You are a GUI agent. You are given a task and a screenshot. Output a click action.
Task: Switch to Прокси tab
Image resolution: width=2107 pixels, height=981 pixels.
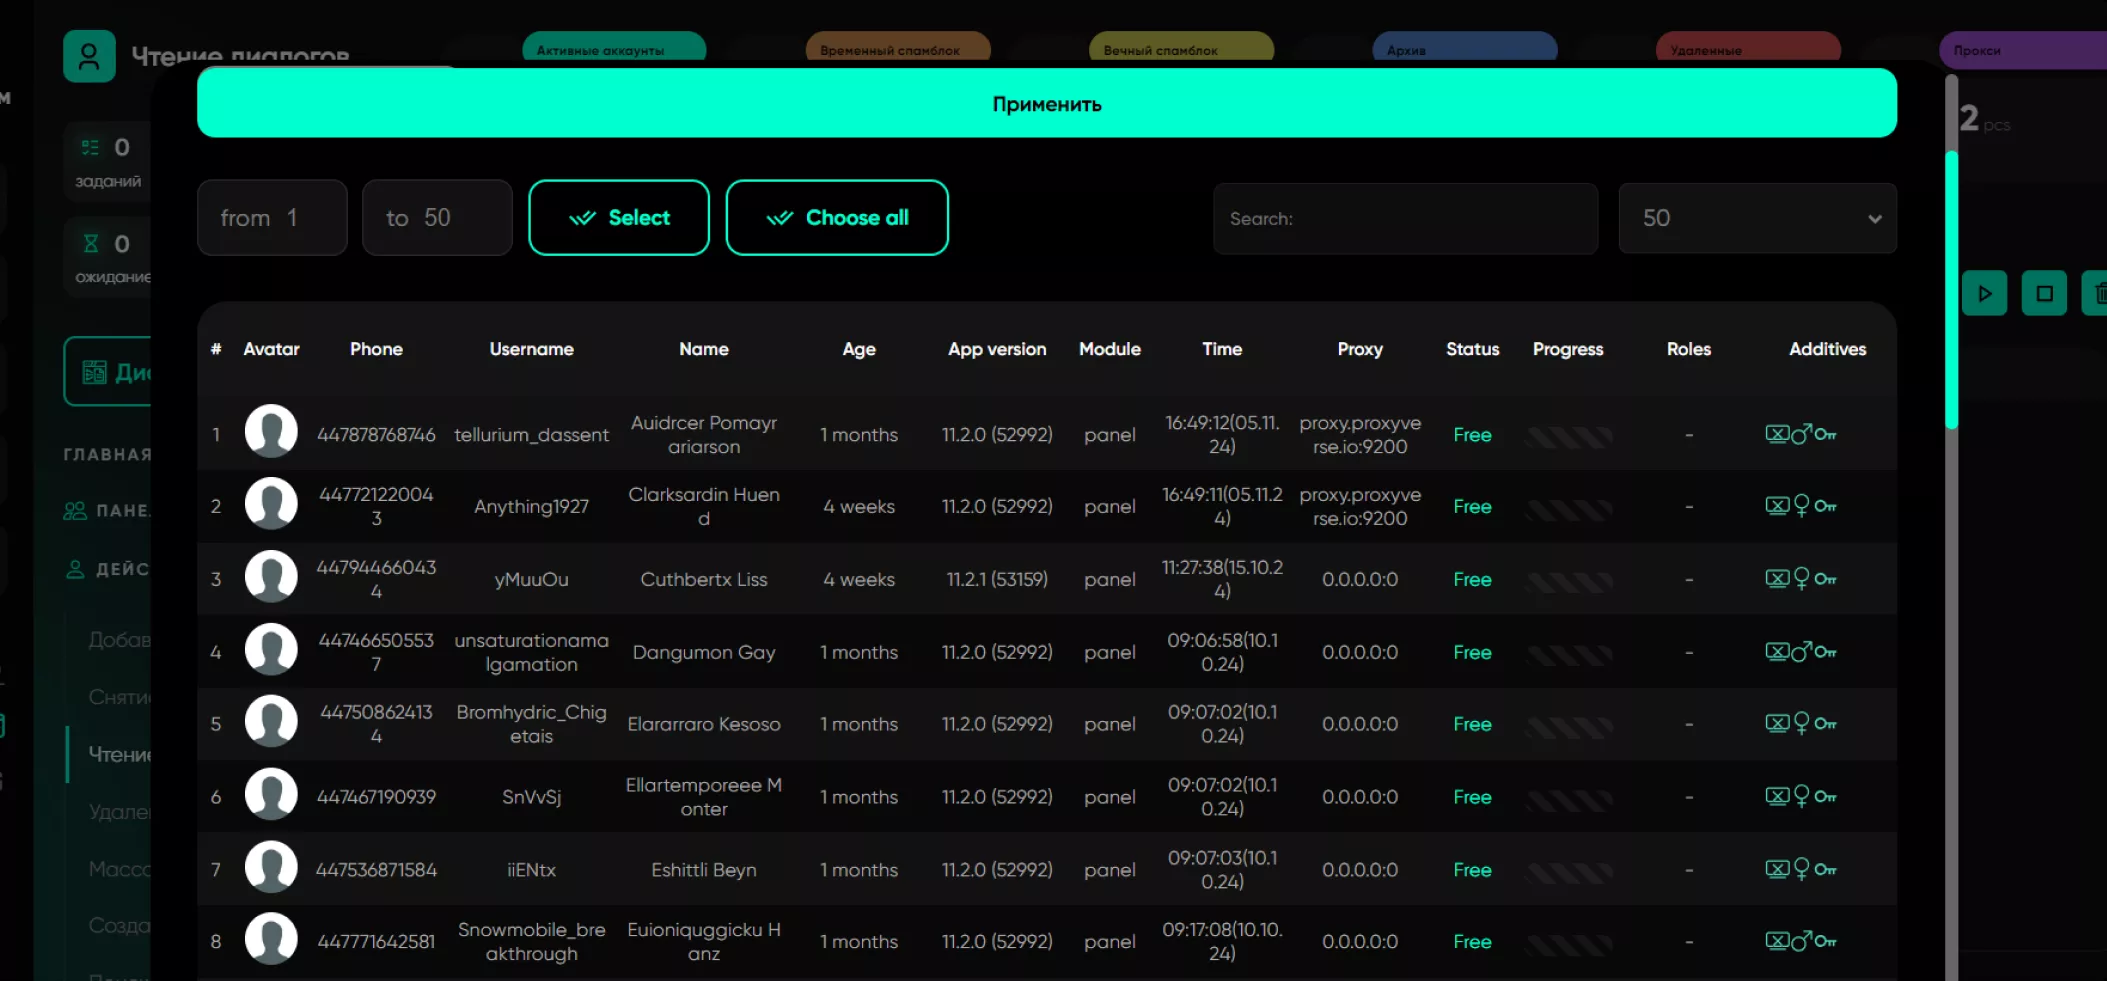2022,49
